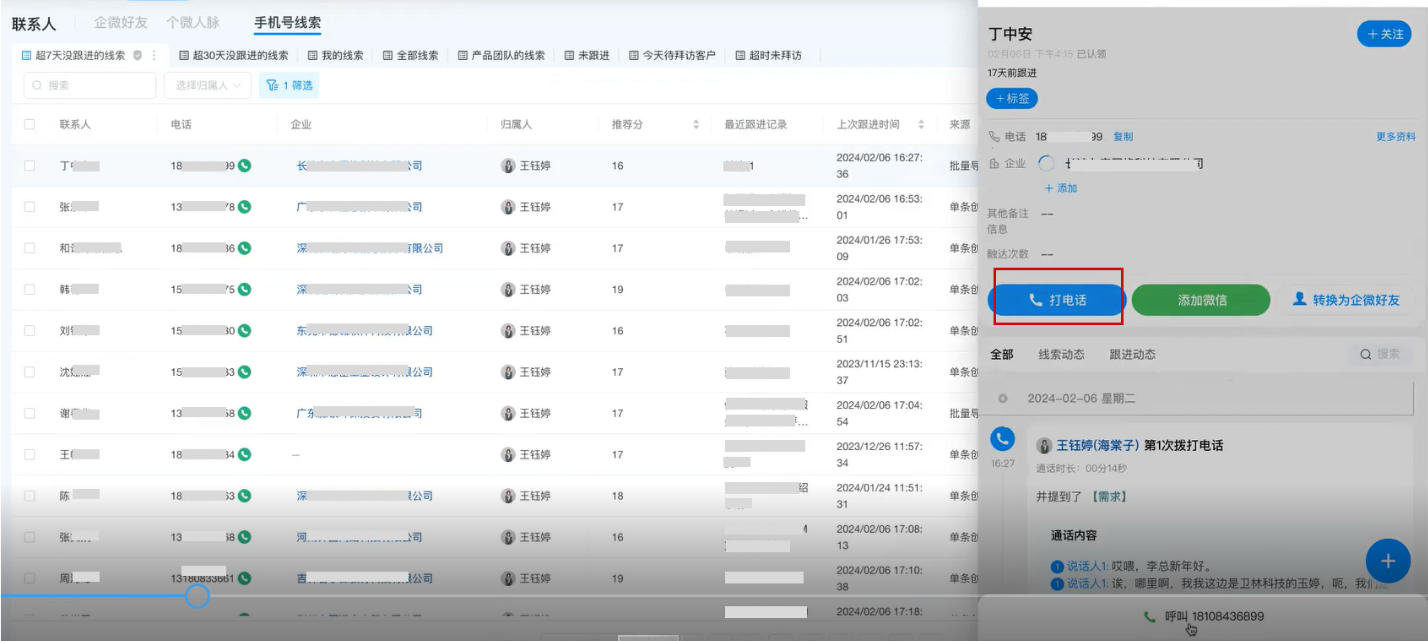Click green call icon for phone ending 34
This screenshot has height=641, width=1428.
[x=244, y=455]
